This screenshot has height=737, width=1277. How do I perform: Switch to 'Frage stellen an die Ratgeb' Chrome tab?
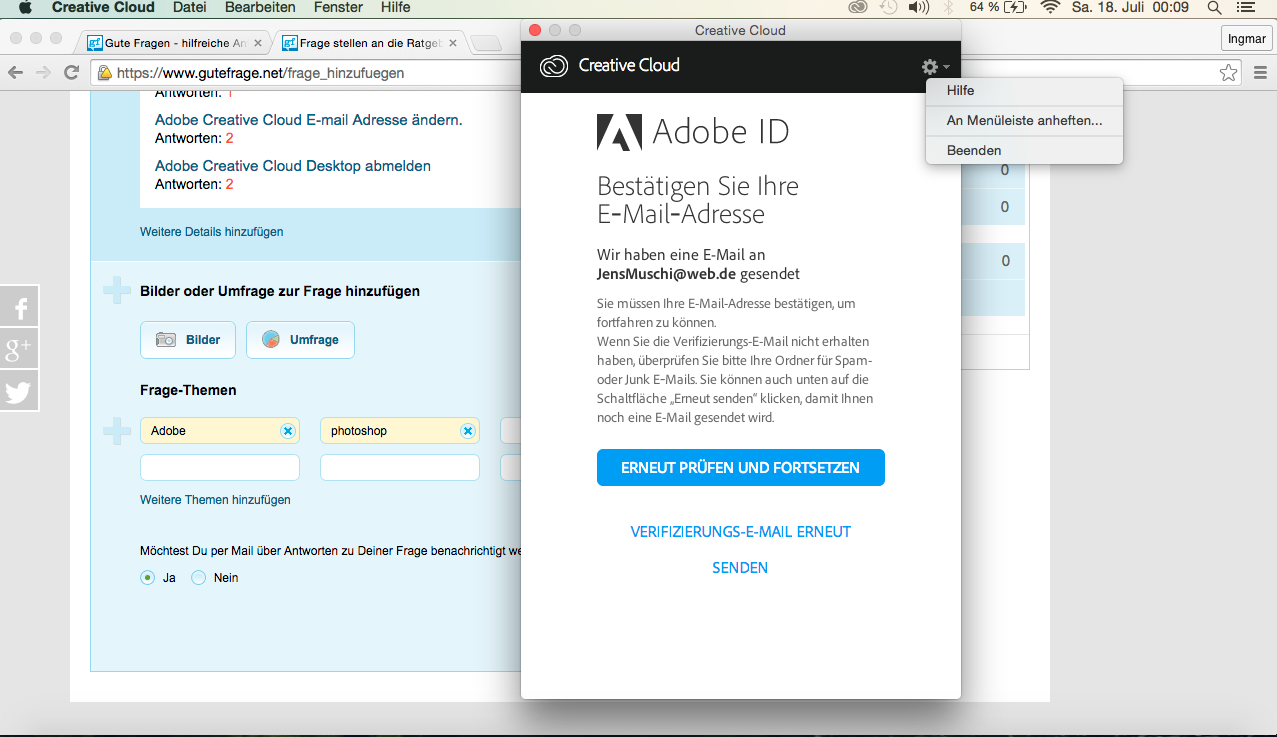pyautogui.click(x=368, y=43)
